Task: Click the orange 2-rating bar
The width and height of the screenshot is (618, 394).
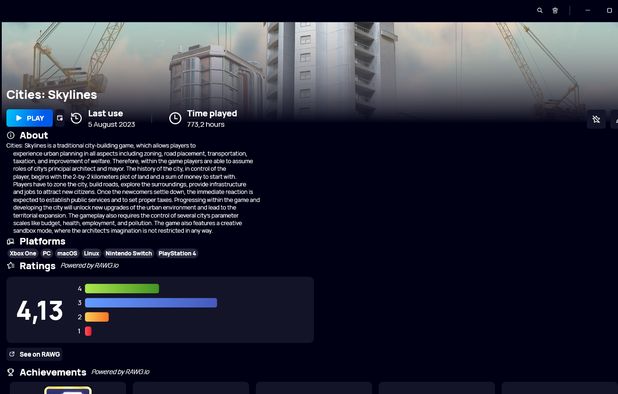Action: pyautogui.click(x=97, y=317)
